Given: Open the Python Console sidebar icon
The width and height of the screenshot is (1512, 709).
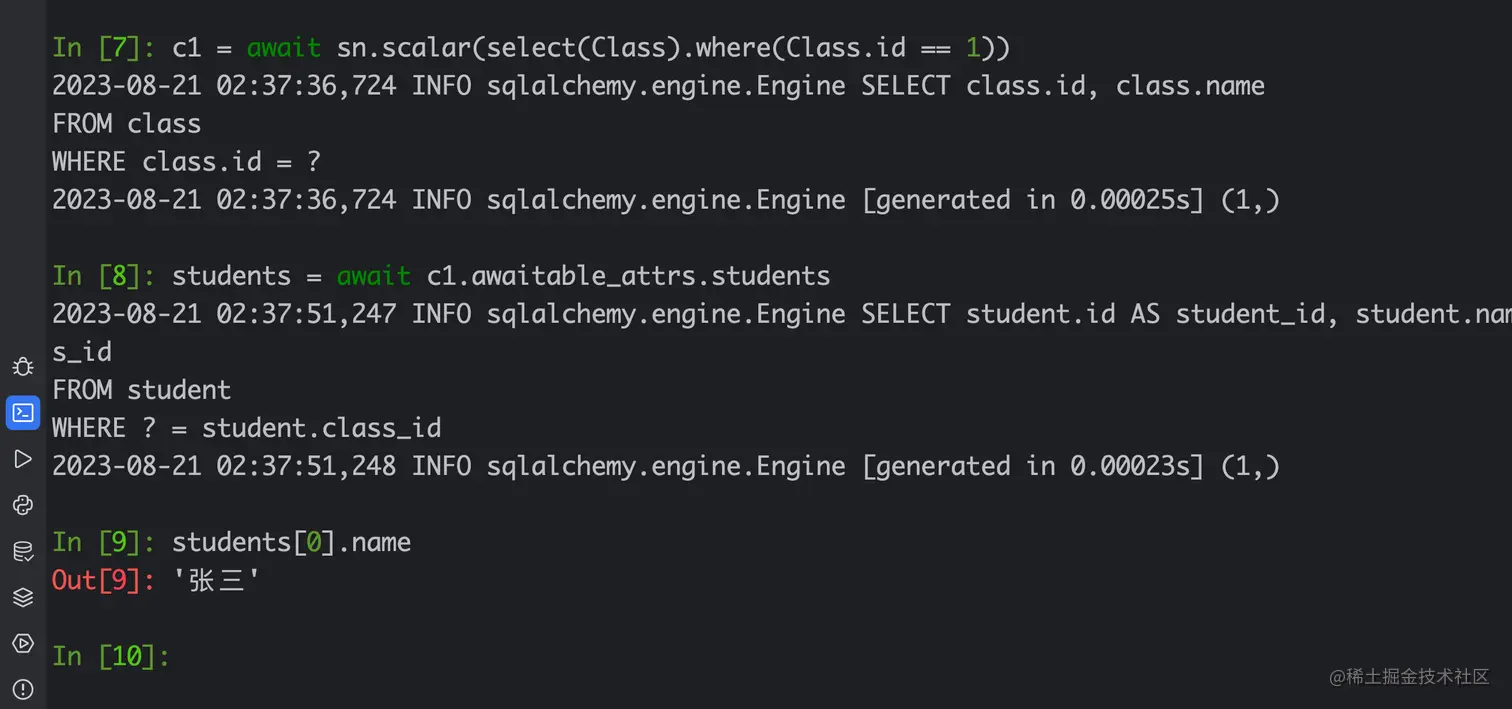Looking at the screenshot, I should [23, 505].
